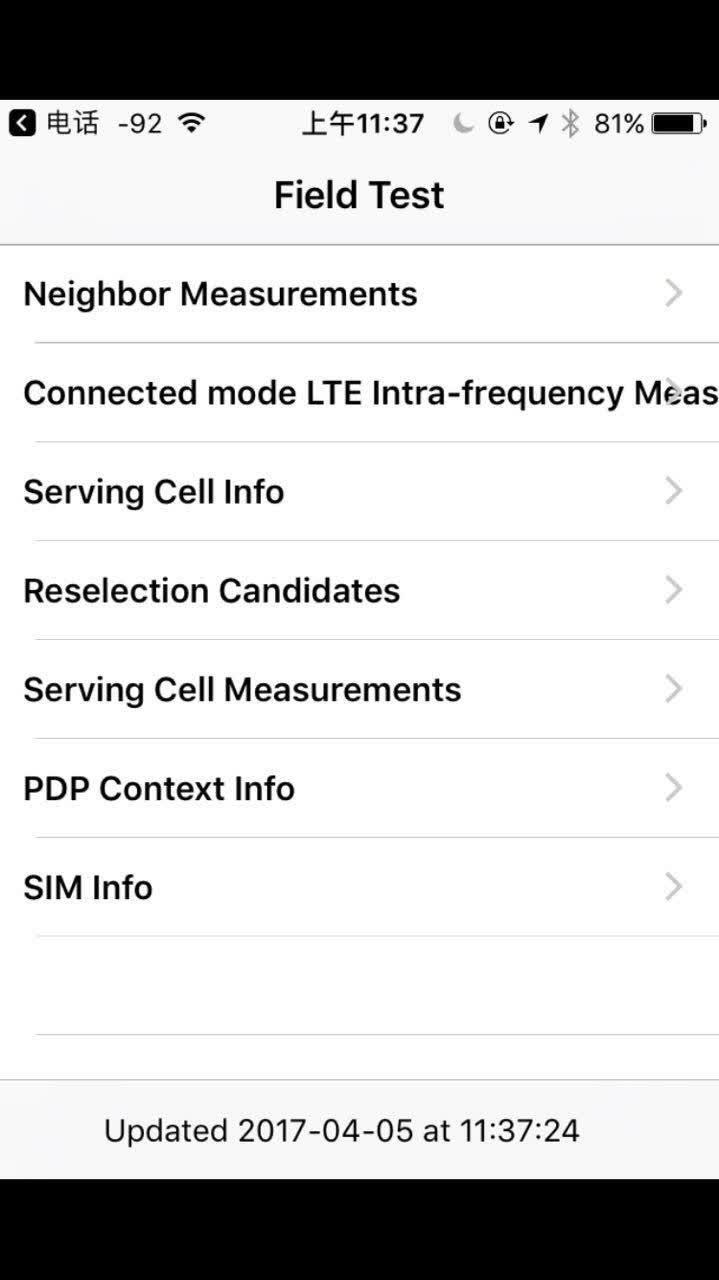The width and height of the screenshot is (719, 1280).
Task: Tap the -92 signal strength reading
Action: 139,123
